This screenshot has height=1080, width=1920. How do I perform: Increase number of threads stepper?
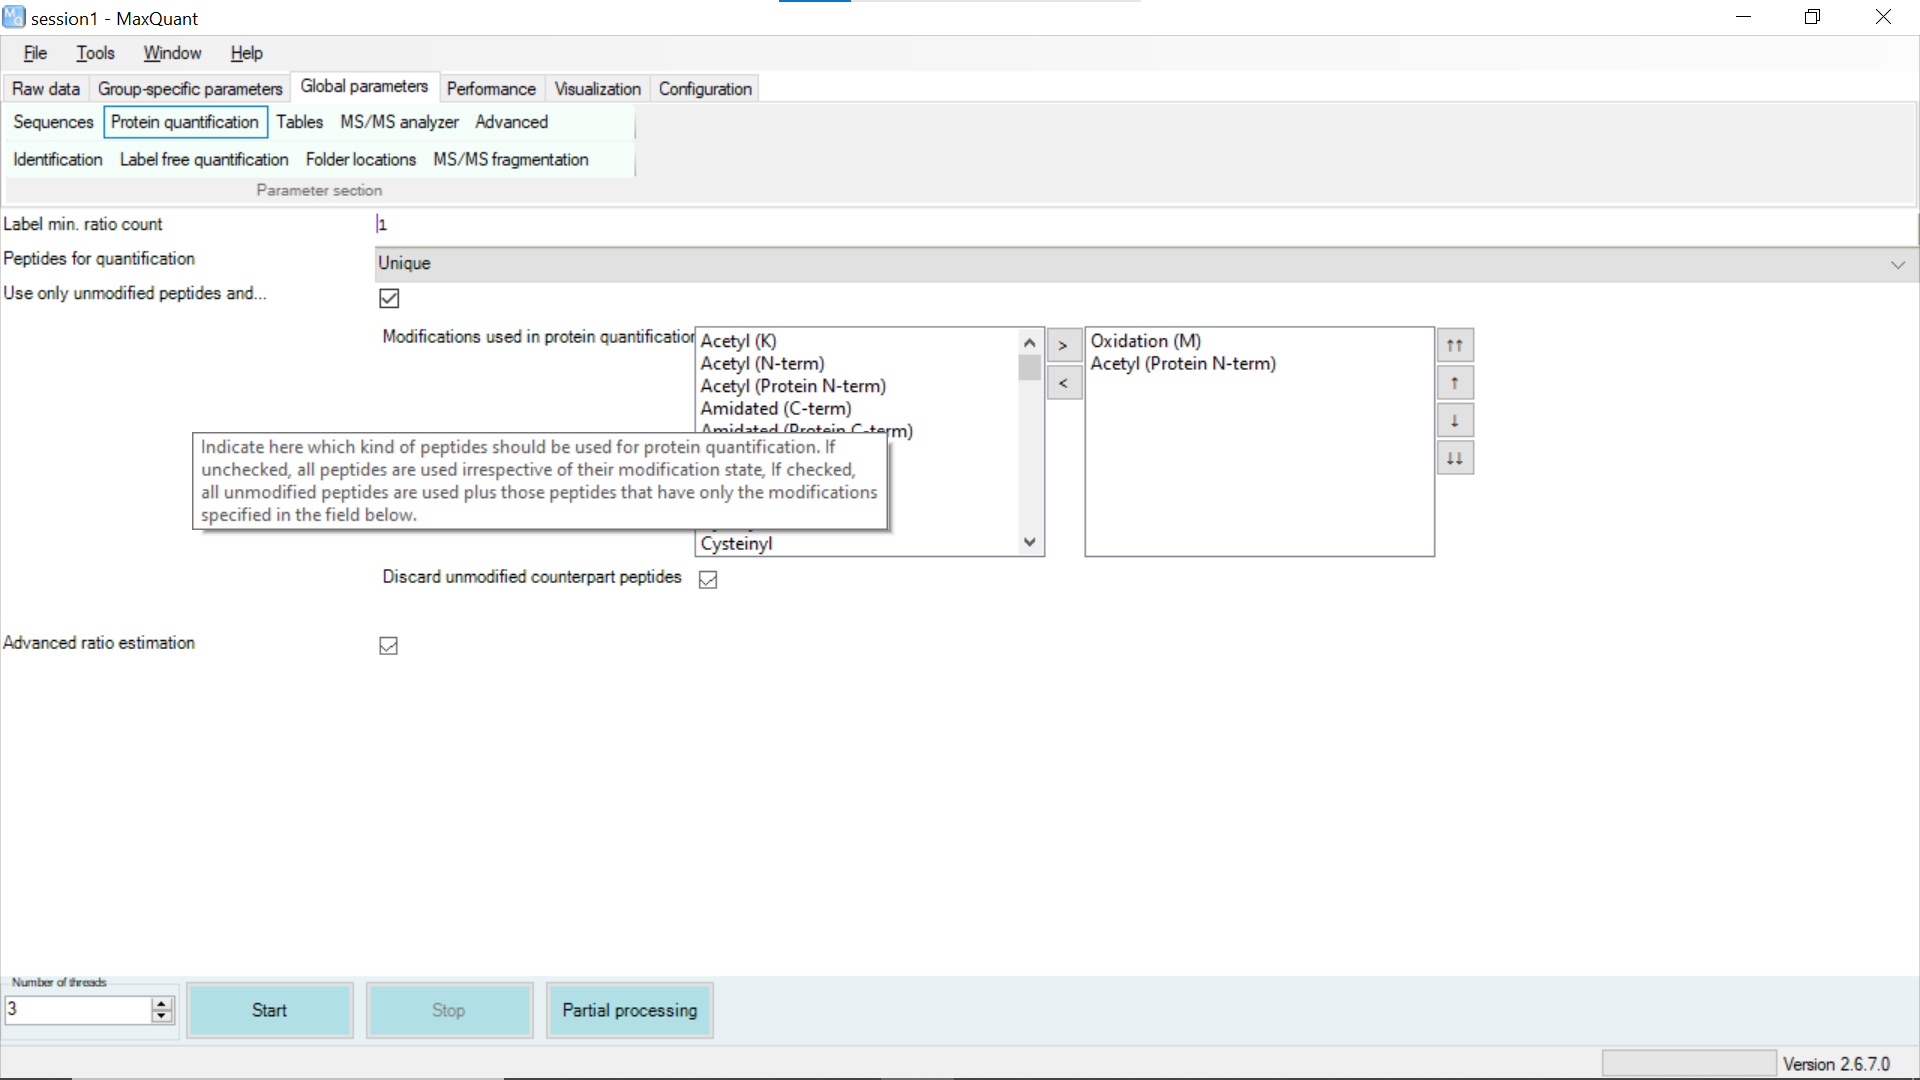point(162,1003)
